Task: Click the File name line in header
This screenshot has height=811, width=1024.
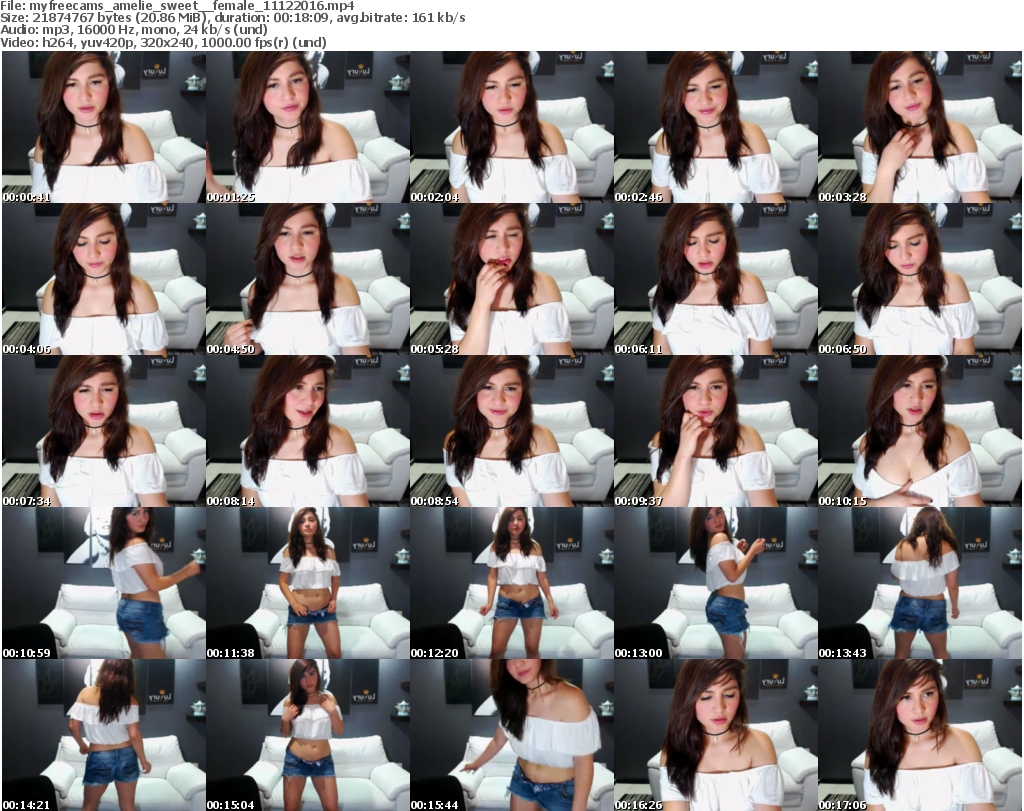Action: (x=178, y=6)
